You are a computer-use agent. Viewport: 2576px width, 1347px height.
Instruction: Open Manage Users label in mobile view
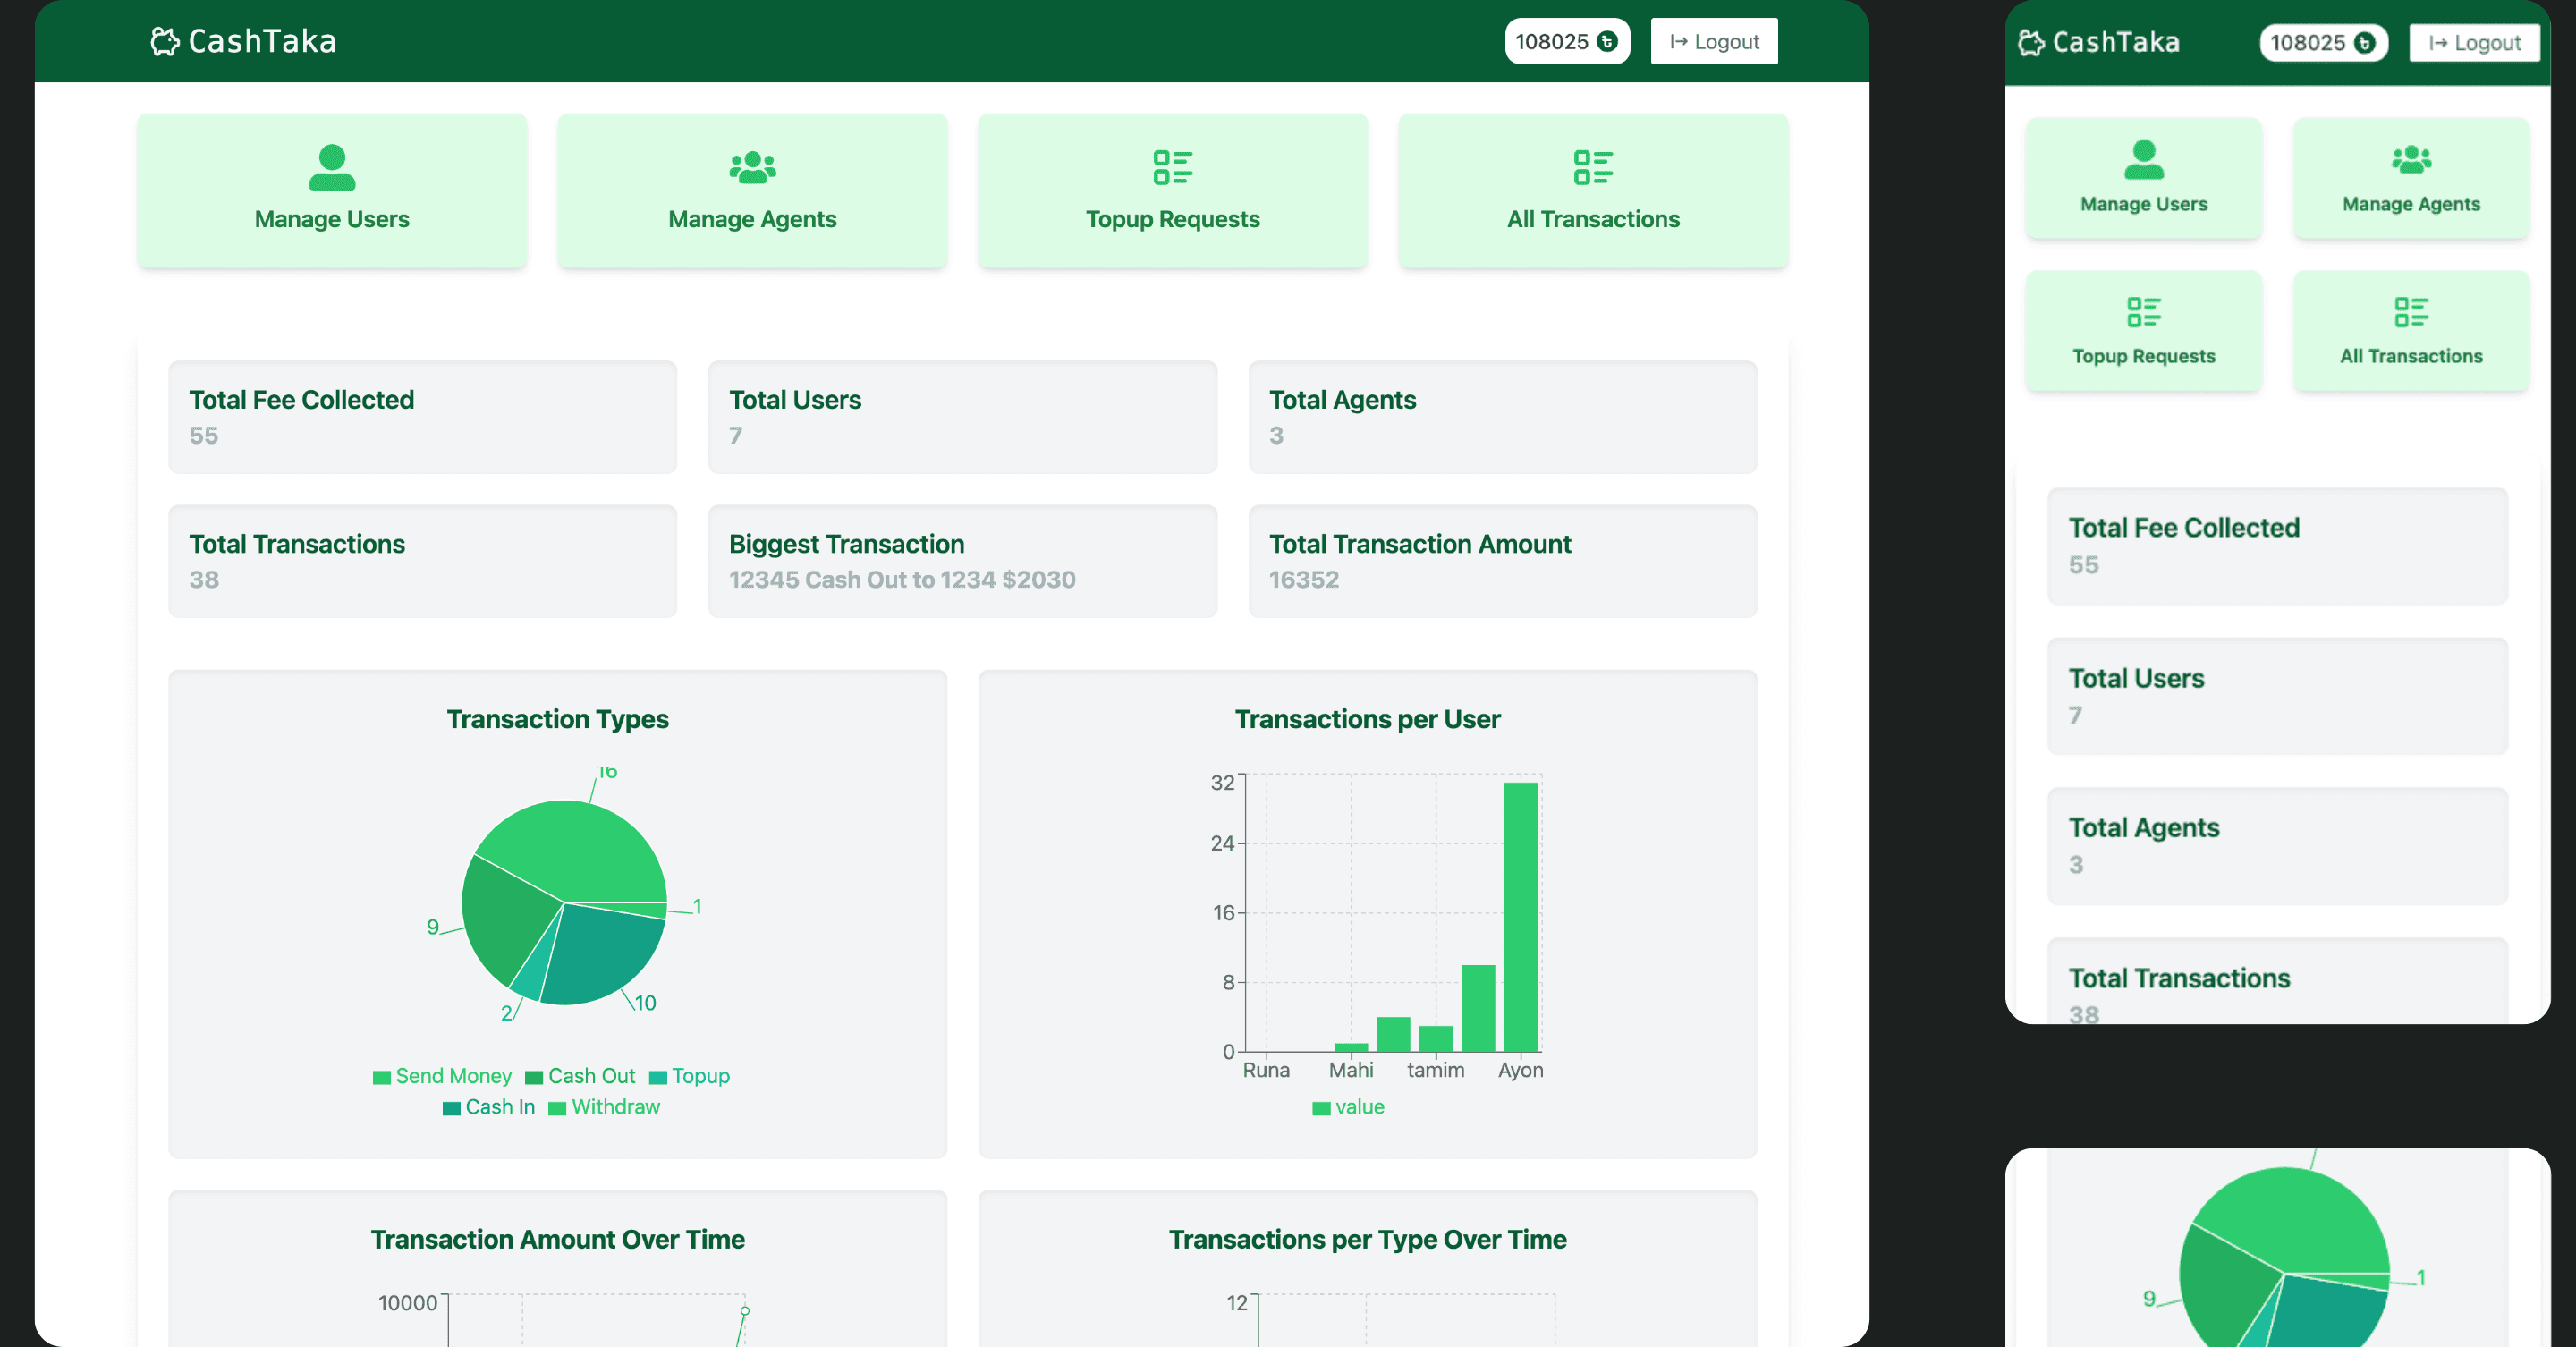pos(2144,204)
